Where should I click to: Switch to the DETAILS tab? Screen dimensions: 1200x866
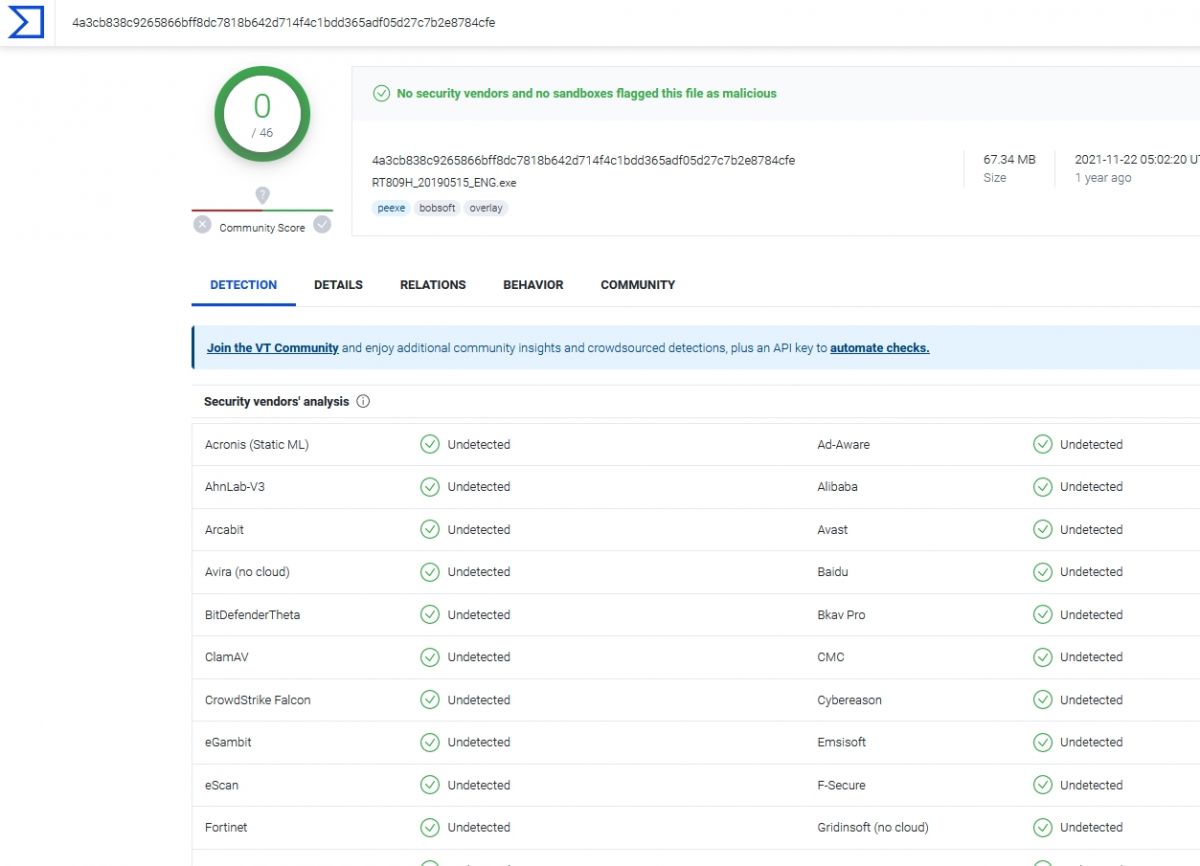click(338, 285)
